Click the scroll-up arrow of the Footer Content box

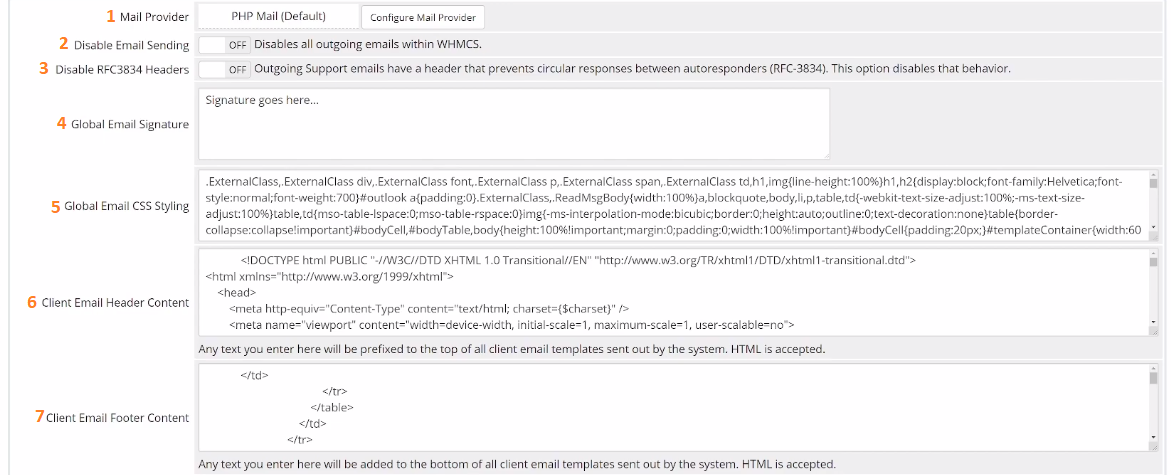pyautogui.click(x=1153, y=371)
